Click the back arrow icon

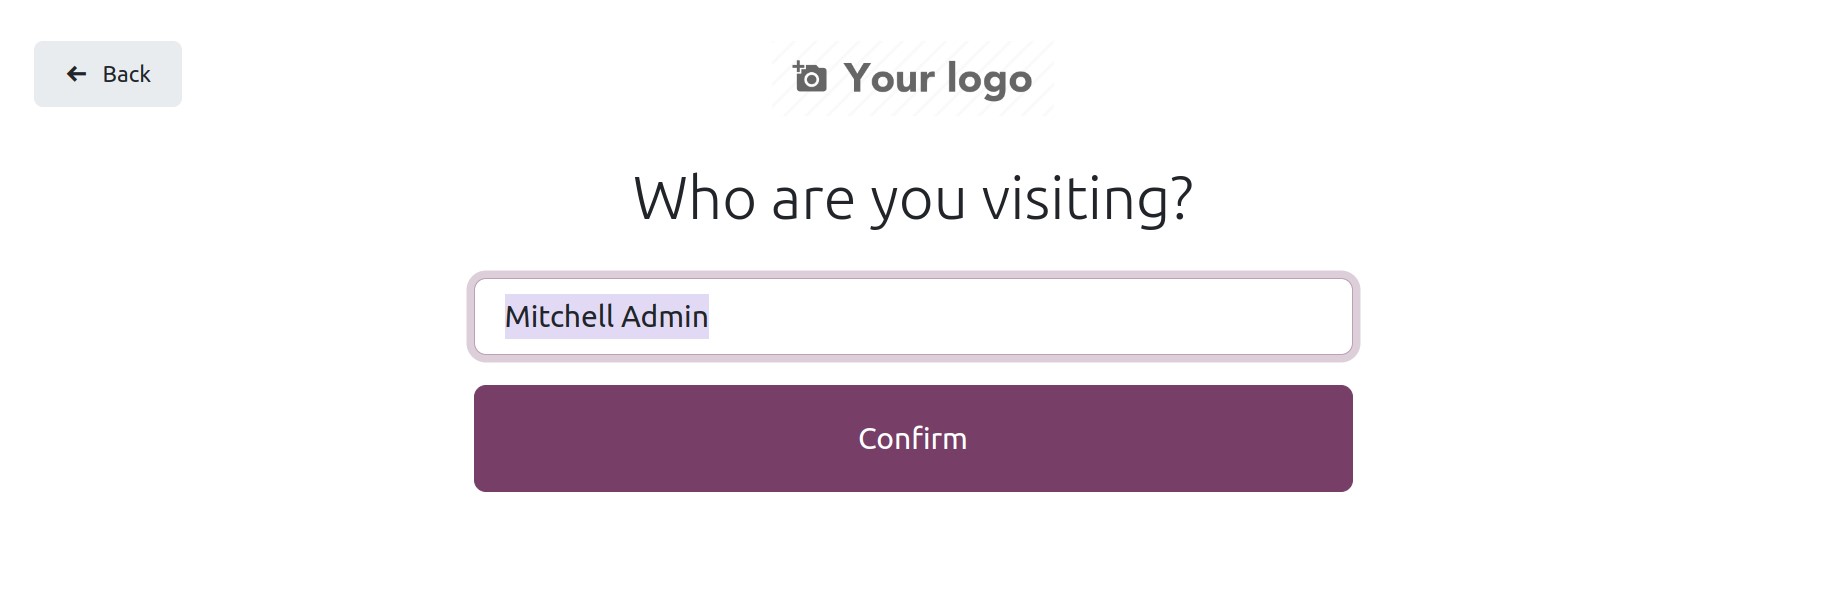pos(76,74)
